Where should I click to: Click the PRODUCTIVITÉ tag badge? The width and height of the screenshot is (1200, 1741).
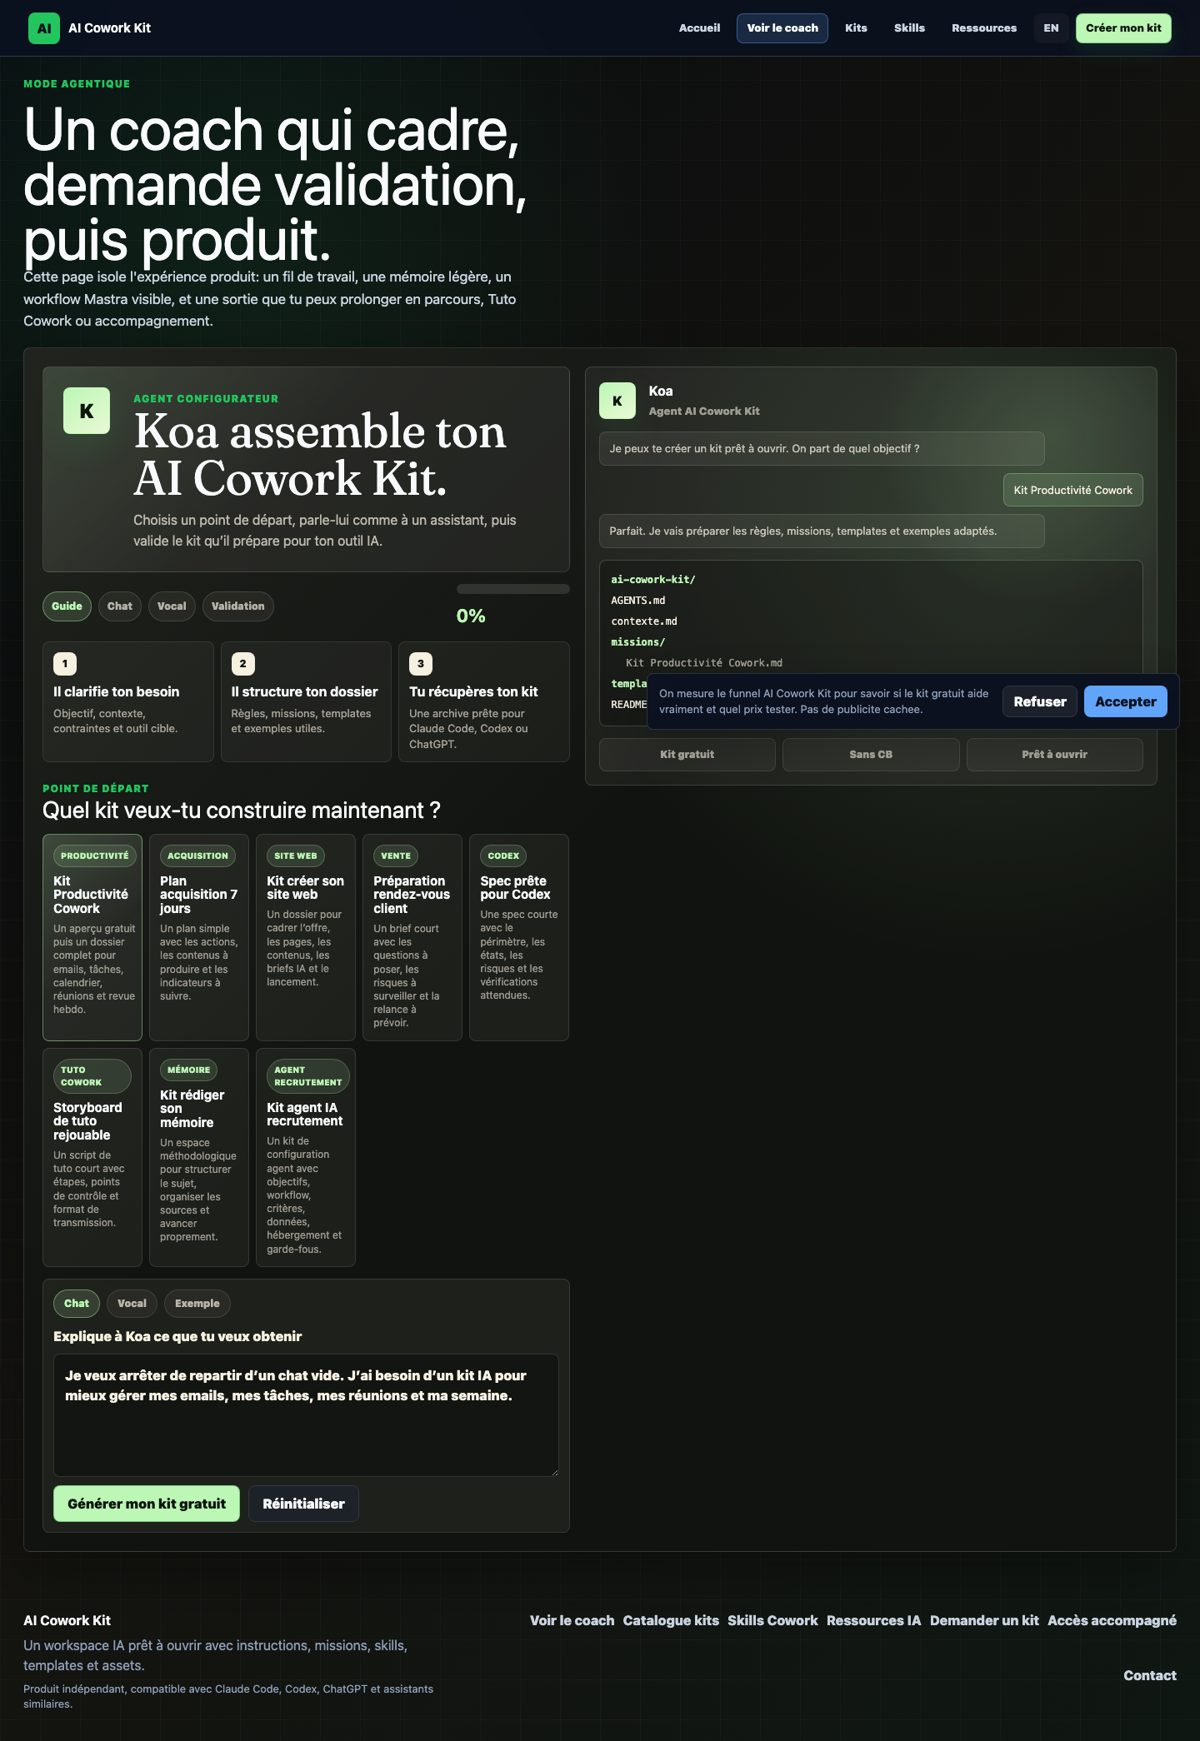(x=95, y=856)
